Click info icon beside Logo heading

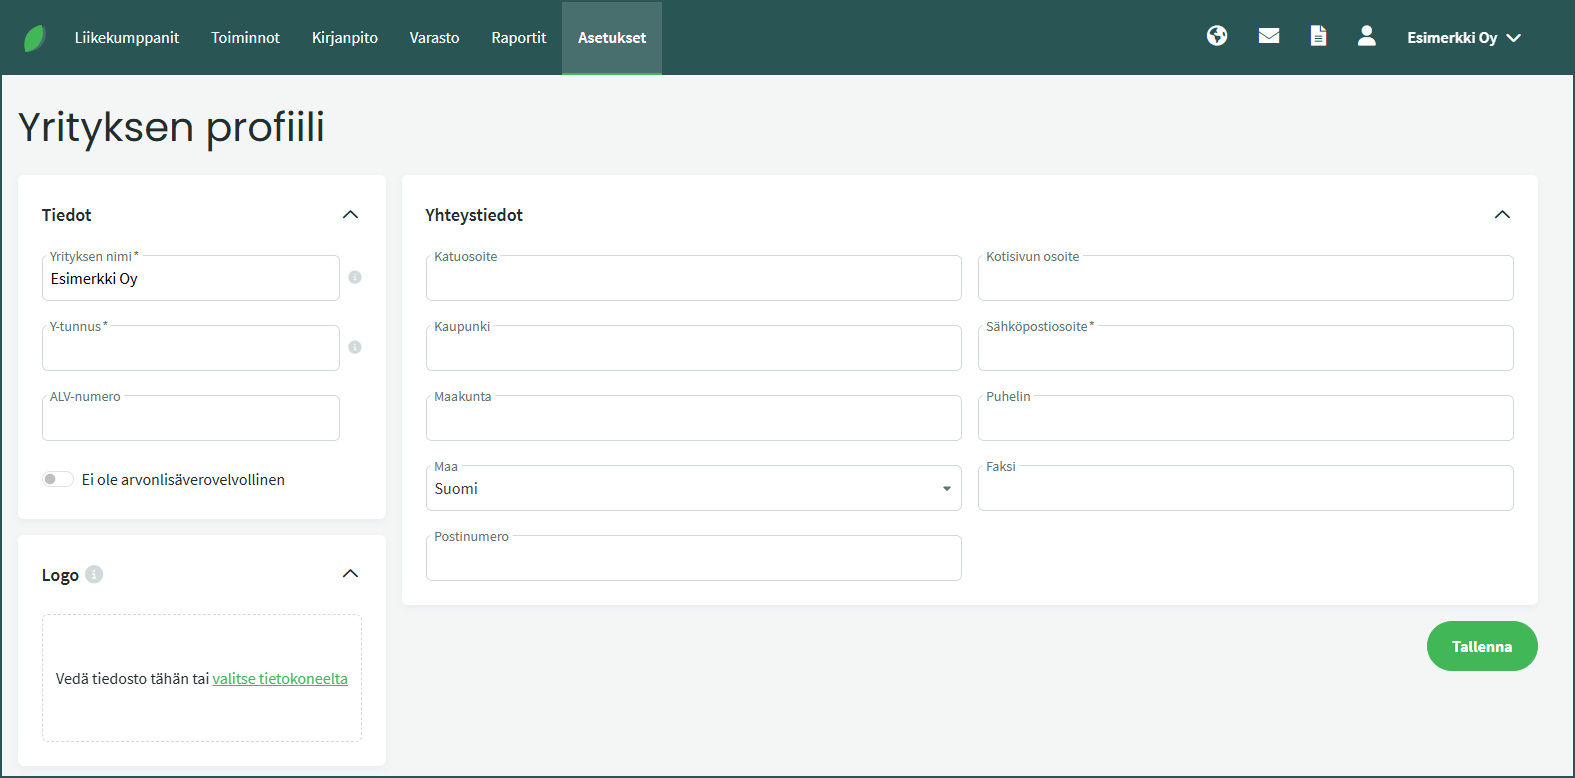(x=94, y=574)
